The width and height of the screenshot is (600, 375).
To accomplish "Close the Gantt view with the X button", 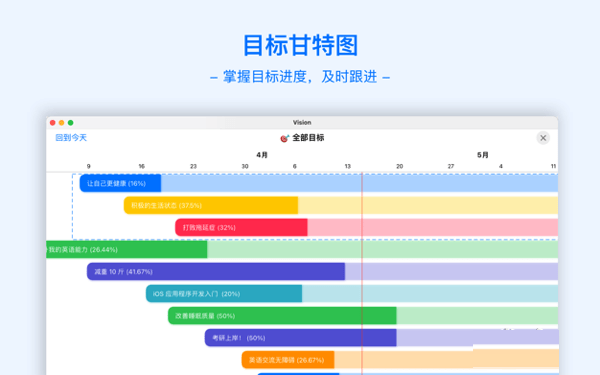I will tap(543, 138).
